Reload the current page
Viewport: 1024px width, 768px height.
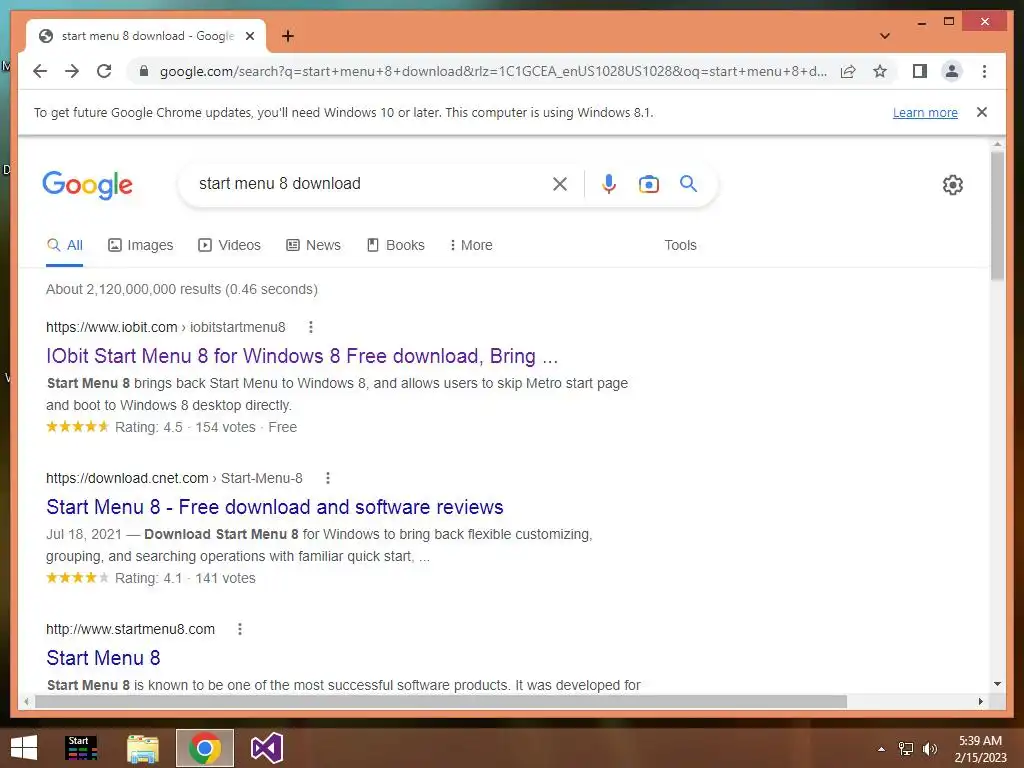pyautogui.click(x=104, y=71)
